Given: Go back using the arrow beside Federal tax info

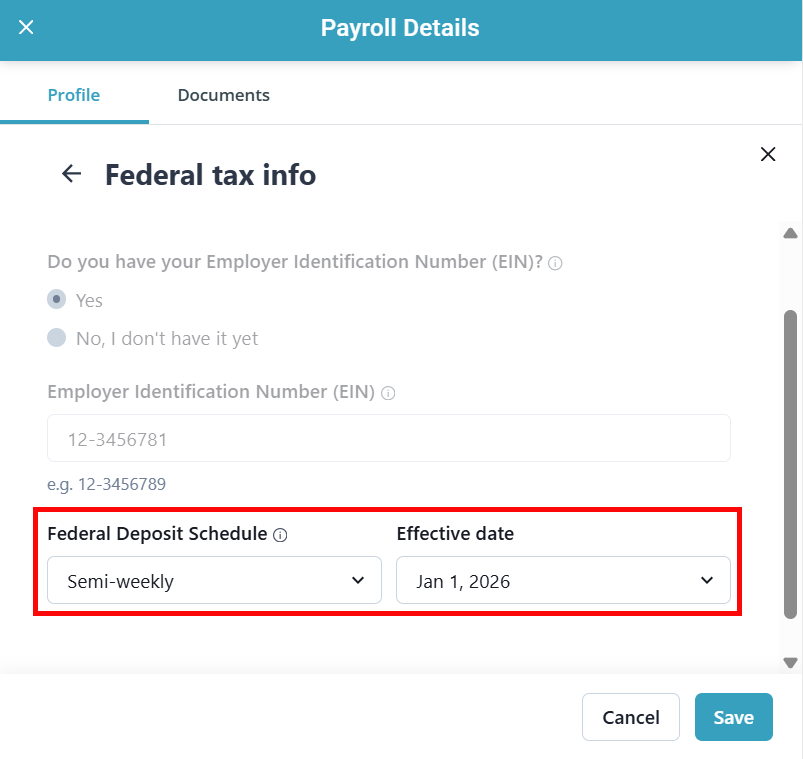Looking at the screenshot, I should click(x=71, y=174).
